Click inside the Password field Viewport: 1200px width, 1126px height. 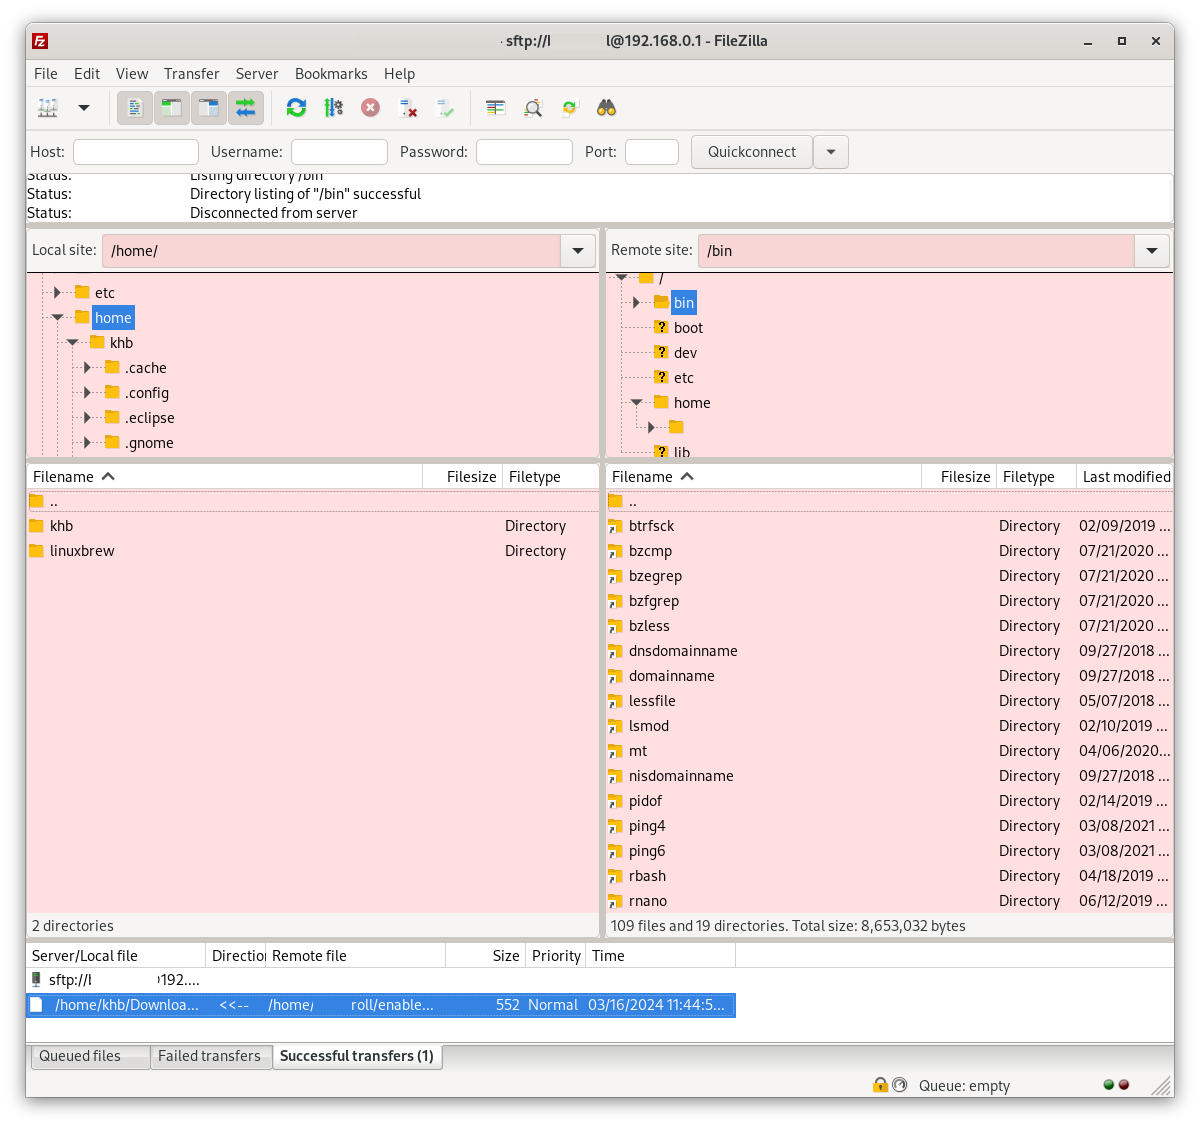tap(524, 151)
